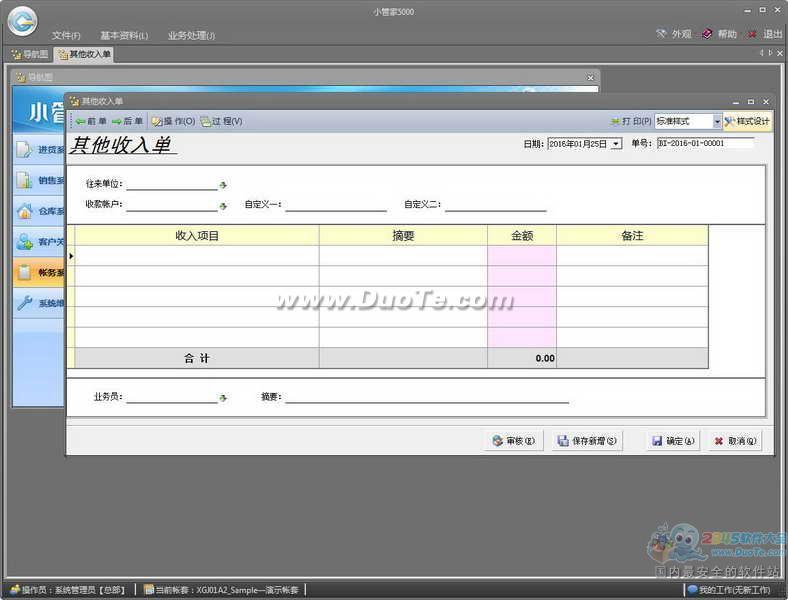
Task: Open 帐务 module in navigation sidebar
Action: click(x=39, y=272)
